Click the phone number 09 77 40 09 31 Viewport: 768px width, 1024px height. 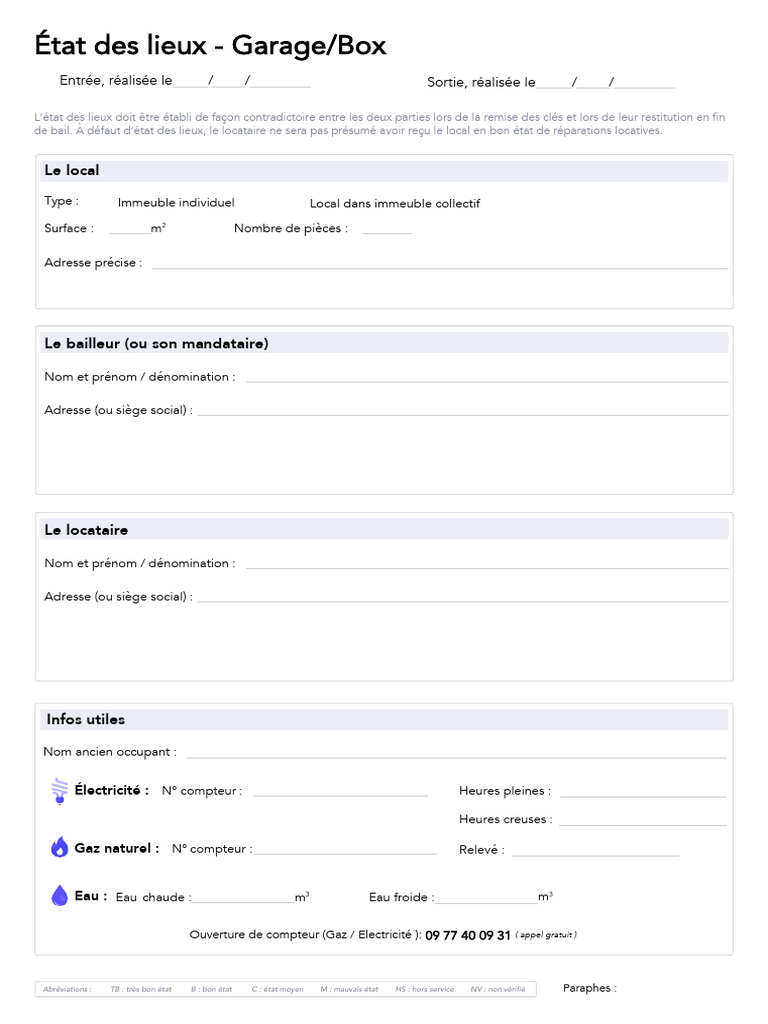pos(468,936)
